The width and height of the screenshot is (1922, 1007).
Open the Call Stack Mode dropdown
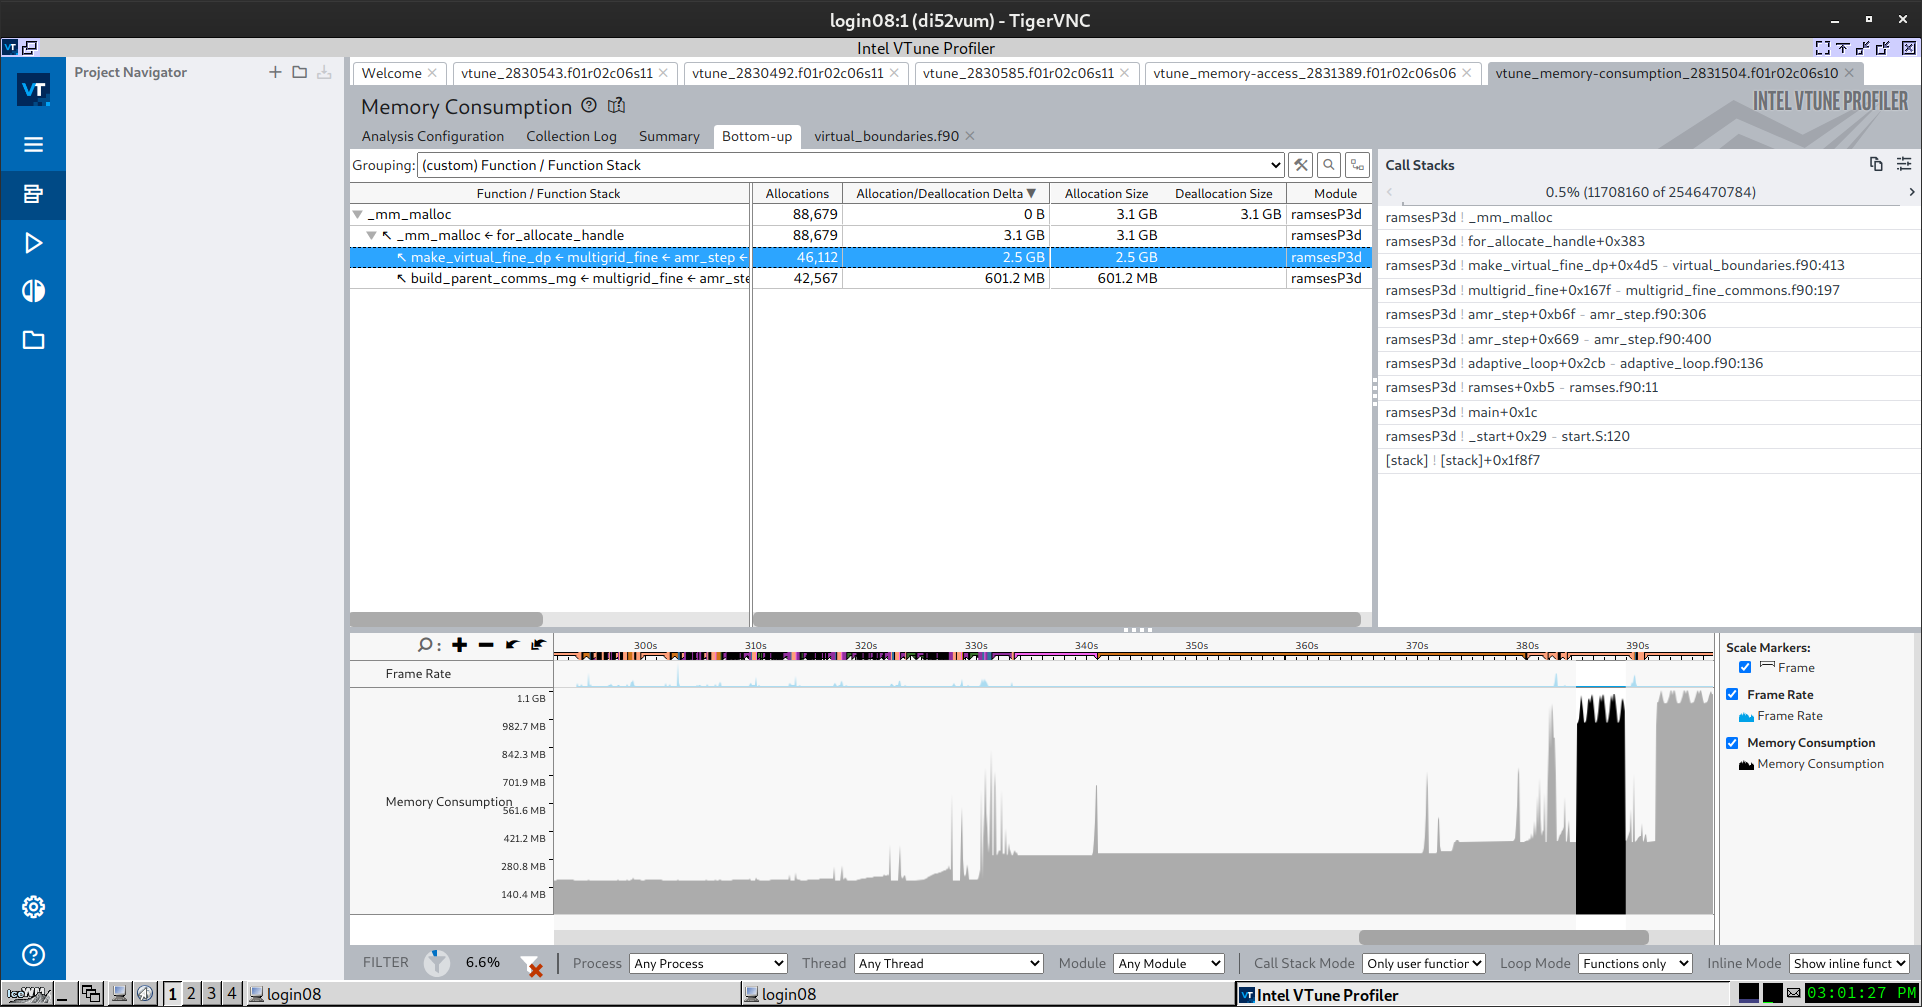[x=1424, y=964]
